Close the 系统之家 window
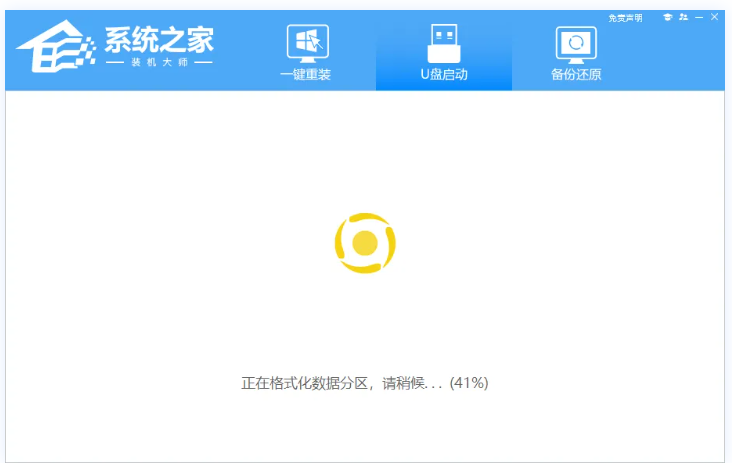732x463 pixels. click(x=714, y=17)
